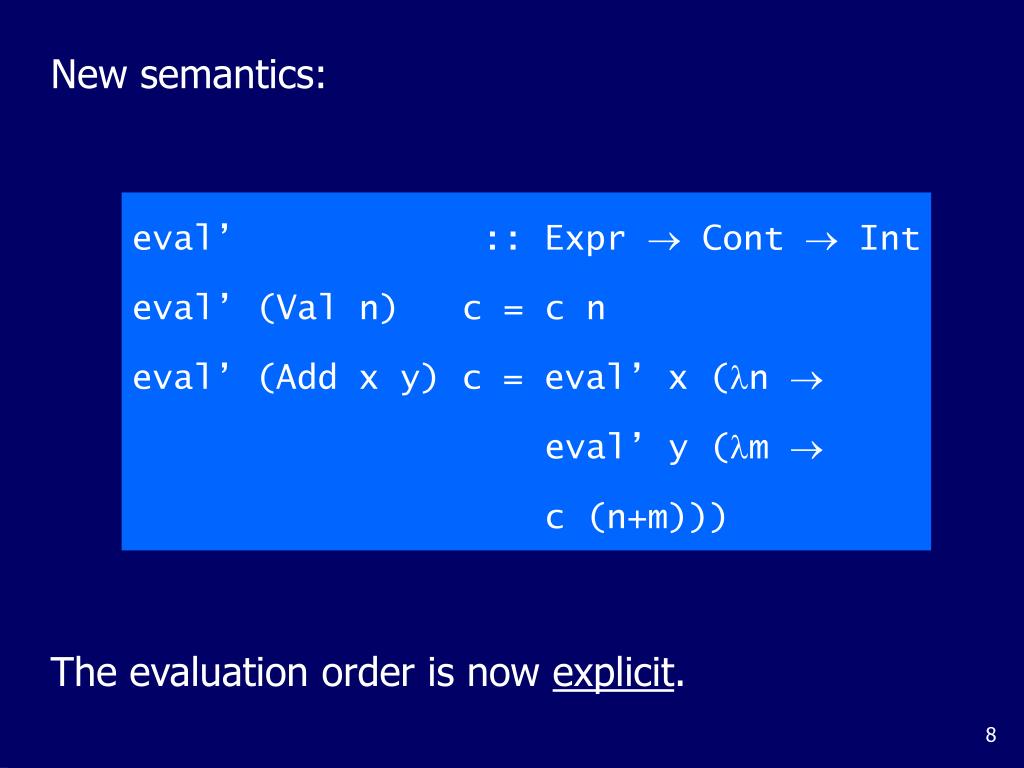Click the first 'eval'' in the code box
Image resolution: width=1024 pixels, height=768 pixels.
pyautogui.click(x=182, y=238)
